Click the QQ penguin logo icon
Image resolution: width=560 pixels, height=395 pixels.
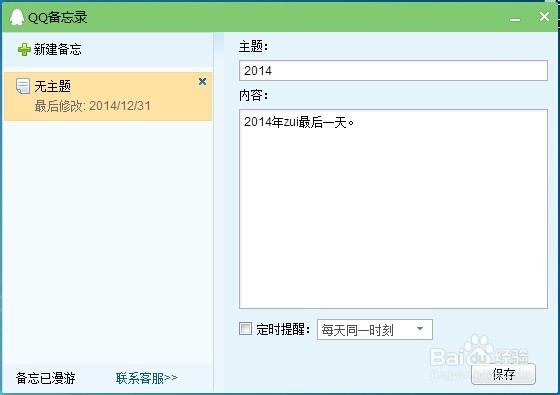pos(16,17)
